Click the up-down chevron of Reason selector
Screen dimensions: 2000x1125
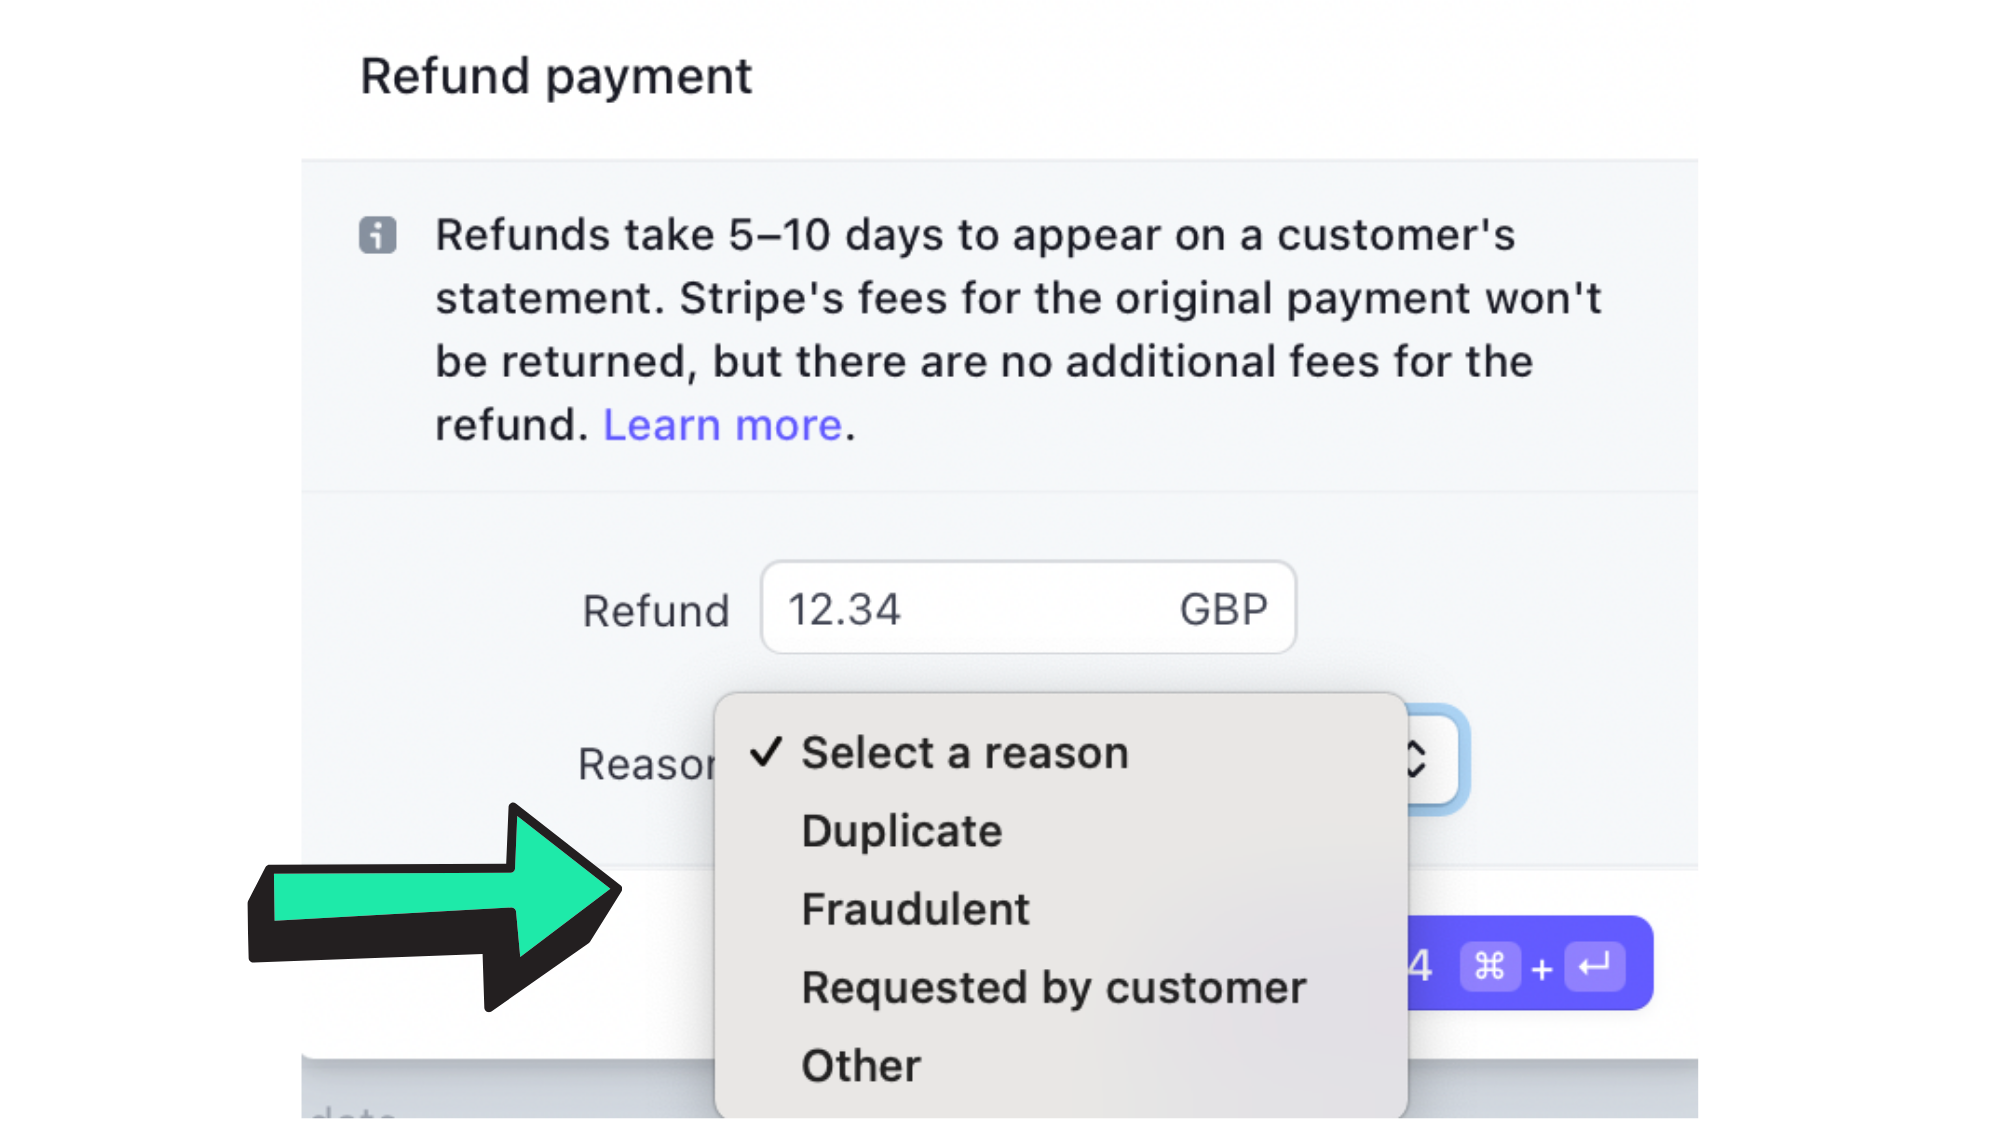[x=1416, y=759]
